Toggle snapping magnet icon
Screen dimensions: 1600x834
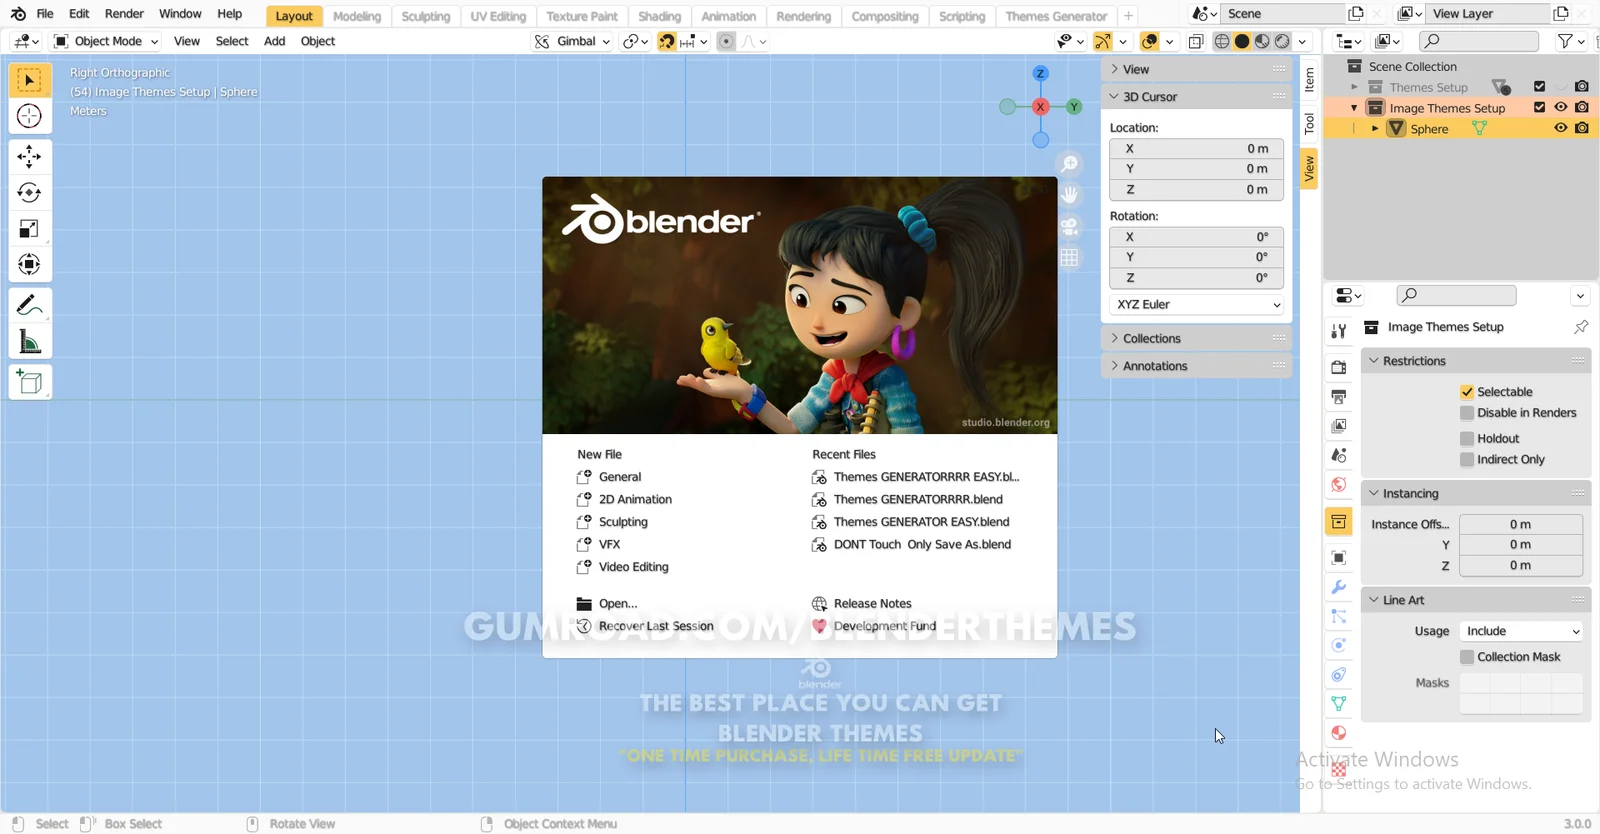pos(667,41)
